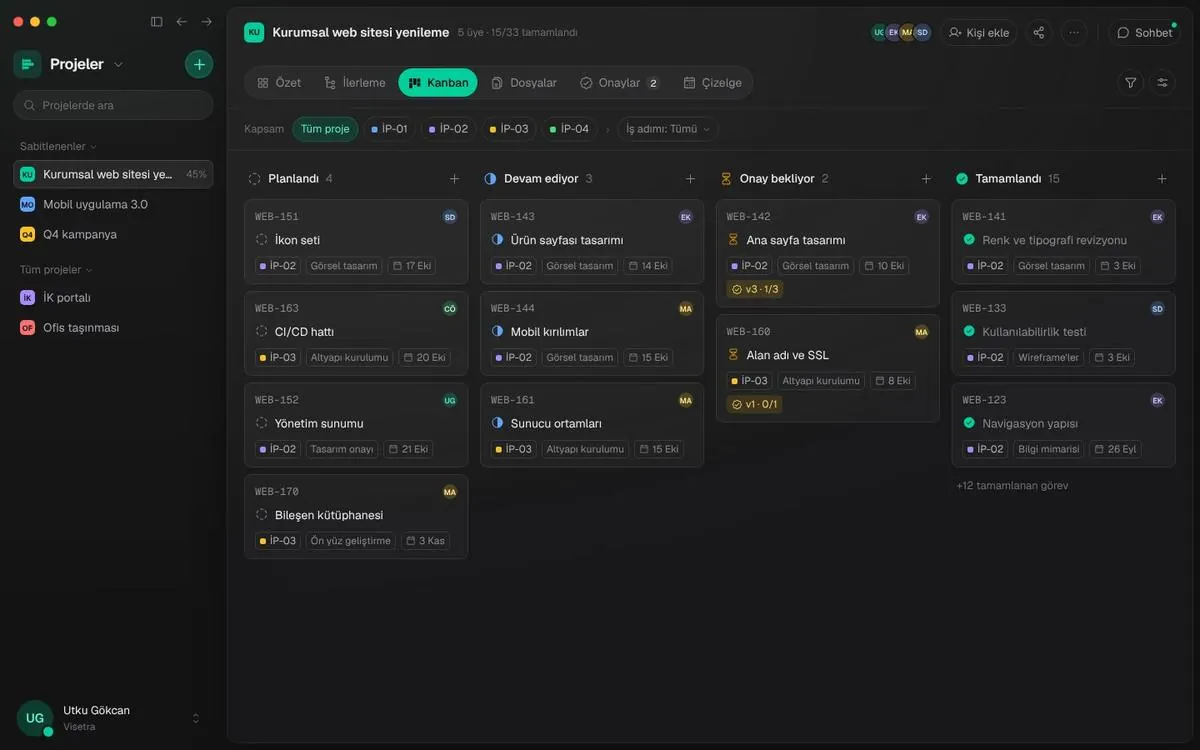Image resolution: width=1200 pixels, height=750 pixels.
Task: Open the share icon in header
Action: [1039, 32]
